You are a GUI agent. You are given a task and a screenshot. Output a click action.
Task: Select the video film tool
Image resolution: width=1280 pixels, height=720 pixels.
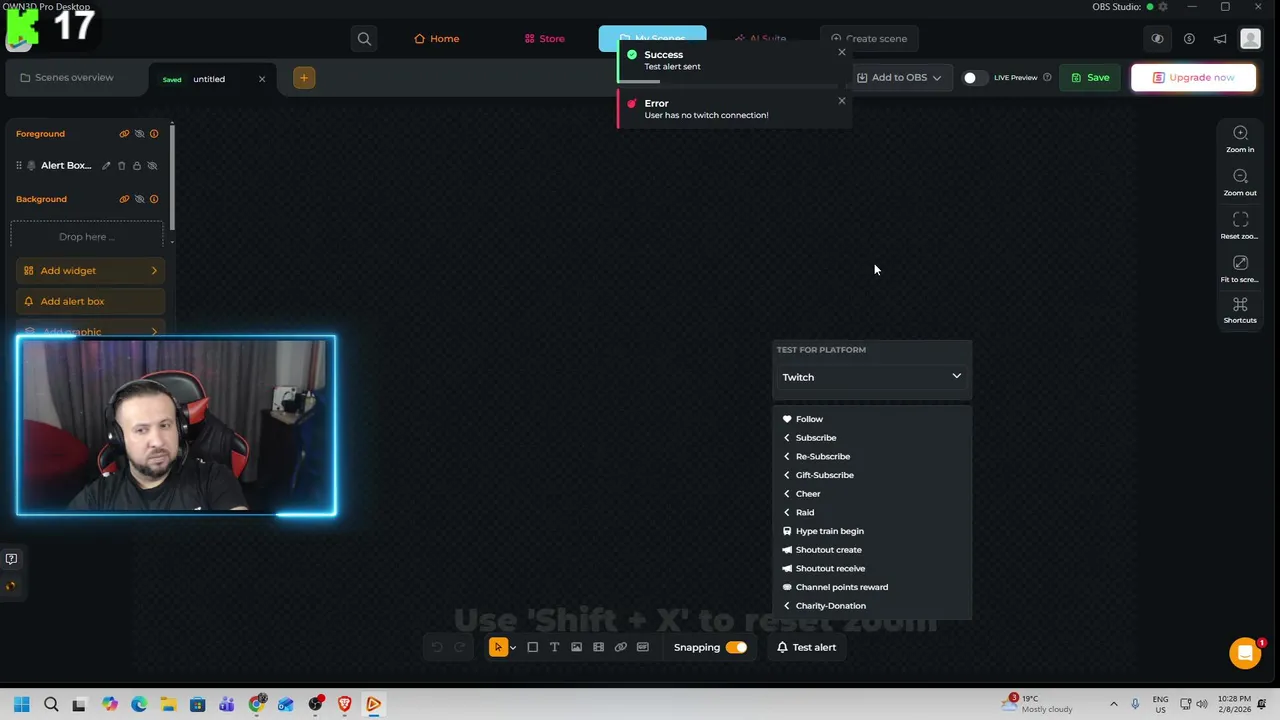[599, 647]
